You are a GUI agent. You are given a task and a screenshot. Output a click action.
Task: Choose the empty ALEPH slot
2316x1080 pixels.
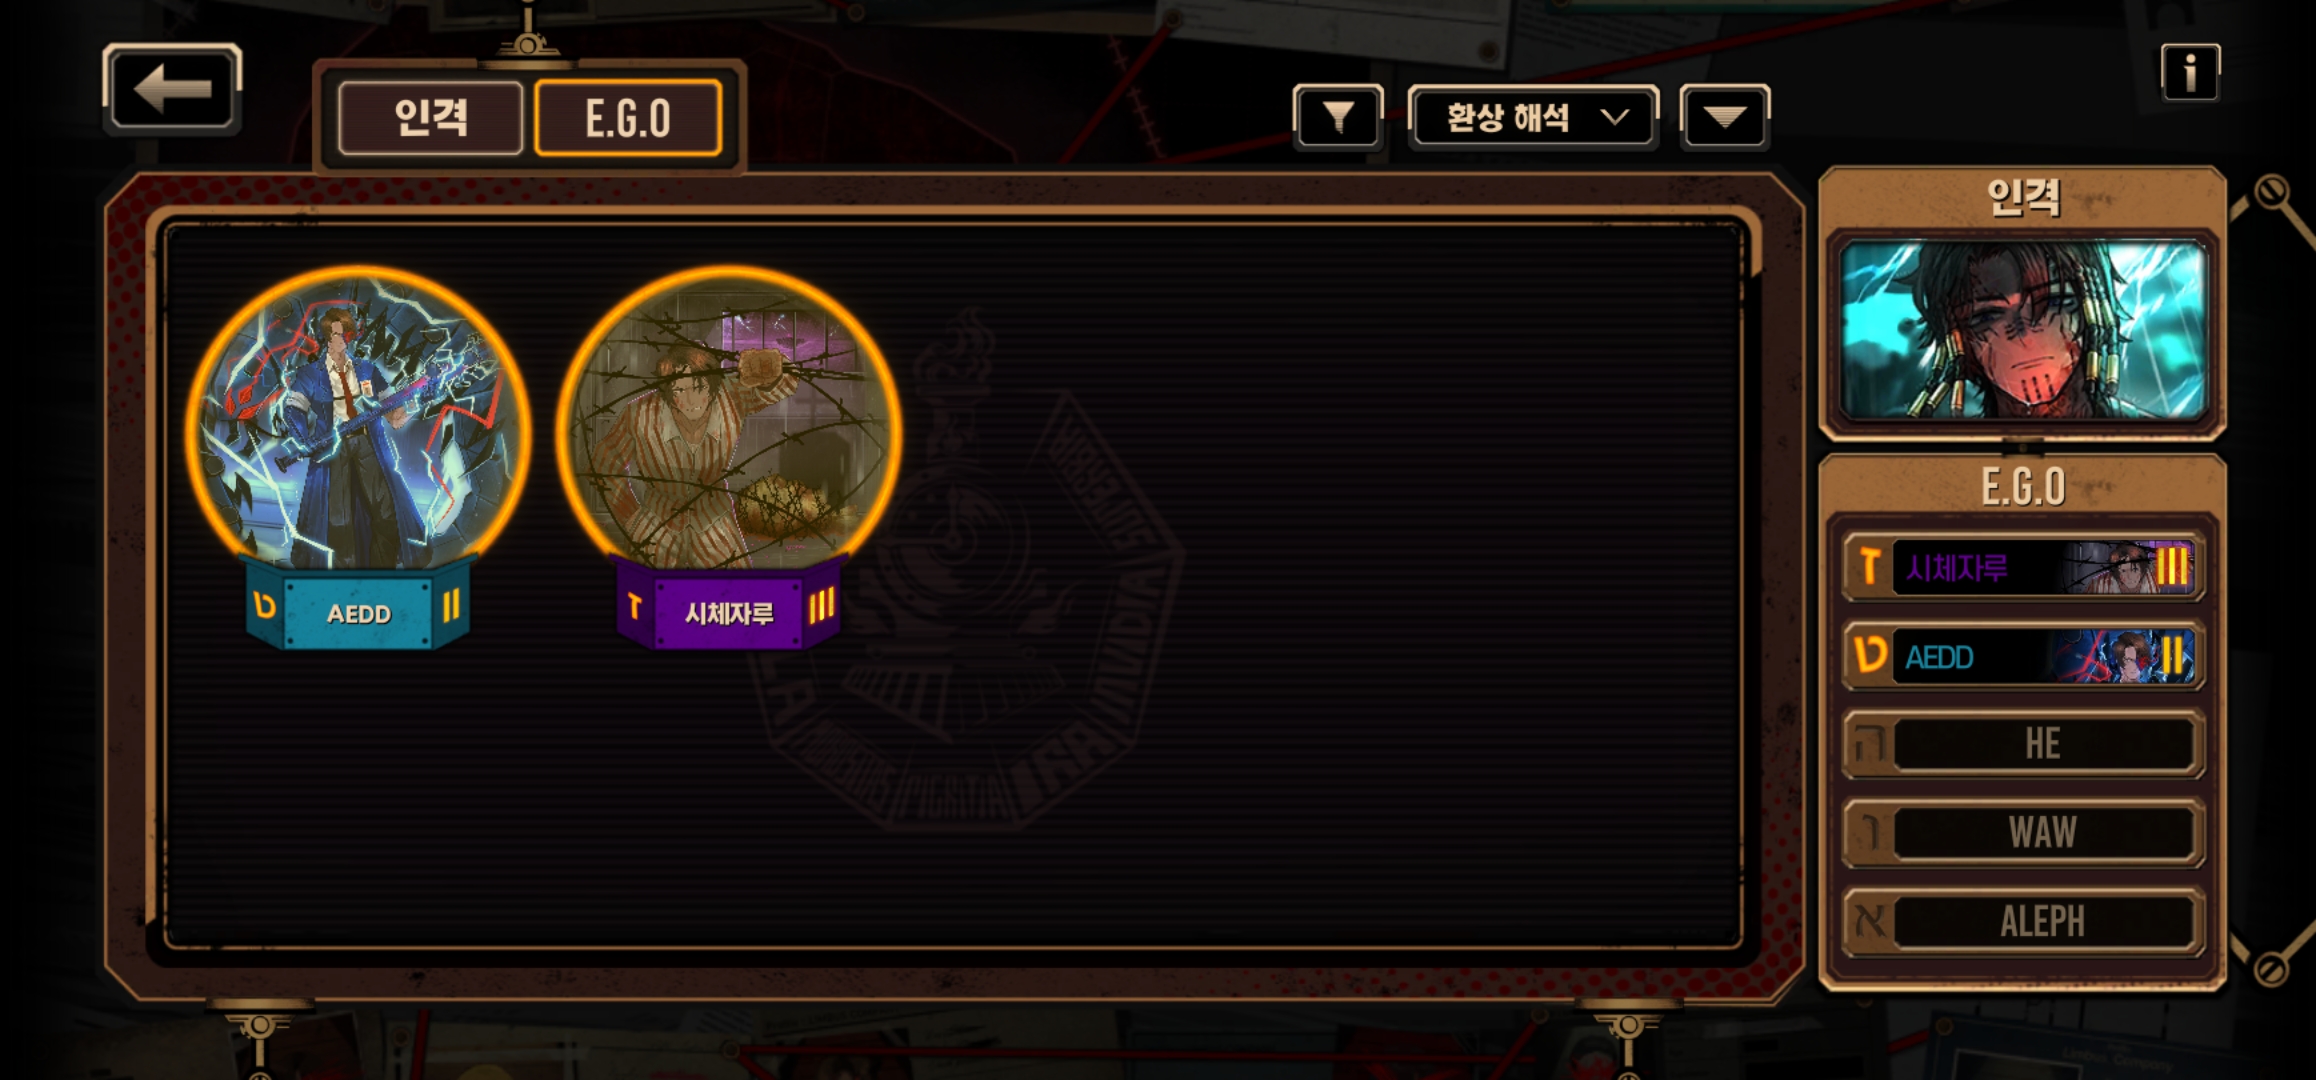(2023, 920)
